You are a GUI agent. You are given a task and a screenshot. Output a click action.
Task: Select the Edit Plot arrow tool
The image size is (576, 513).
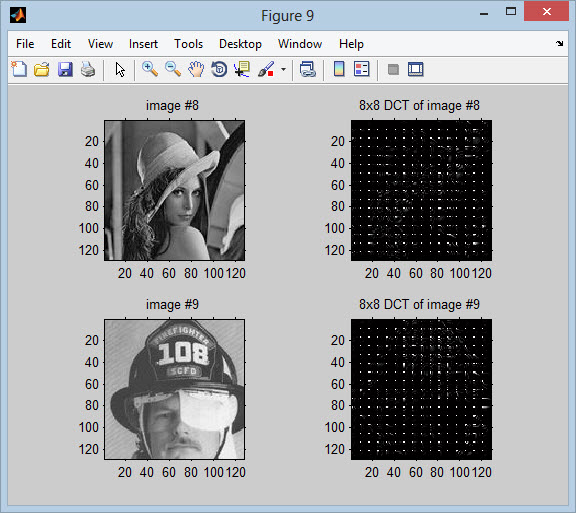coord(120,69)
